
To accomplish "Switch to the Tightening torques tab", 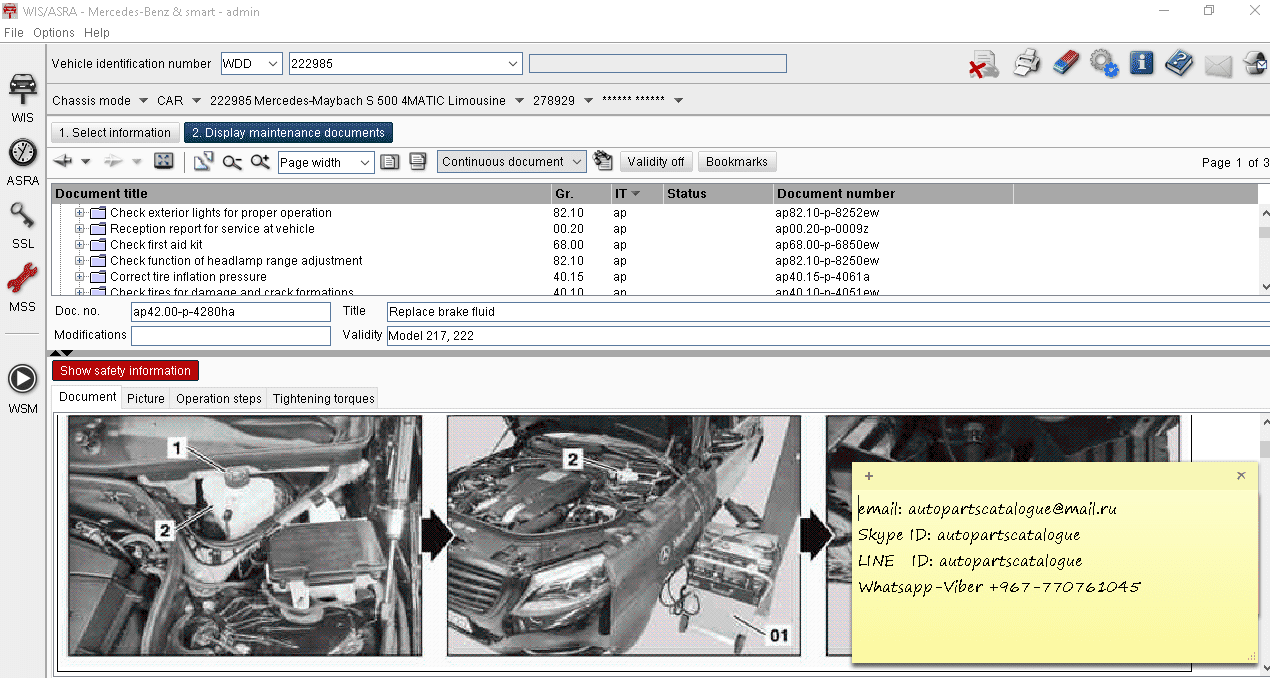I will click(x=323, y=398).
